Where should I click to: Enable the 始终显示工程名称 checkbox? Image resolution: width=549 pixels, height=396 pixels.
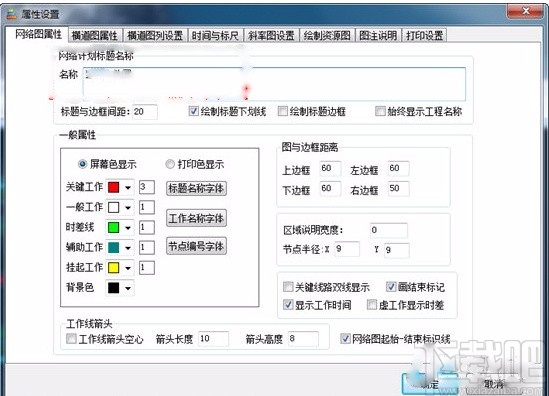coord(380,111)
